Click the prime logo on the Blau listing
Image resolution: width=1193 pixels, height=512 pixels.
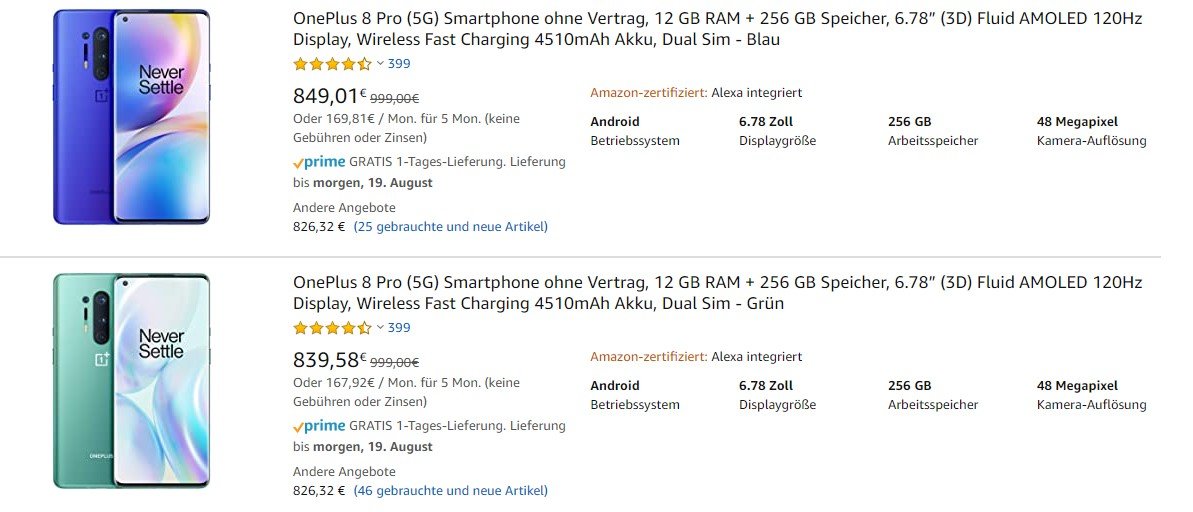pos(319,162)
